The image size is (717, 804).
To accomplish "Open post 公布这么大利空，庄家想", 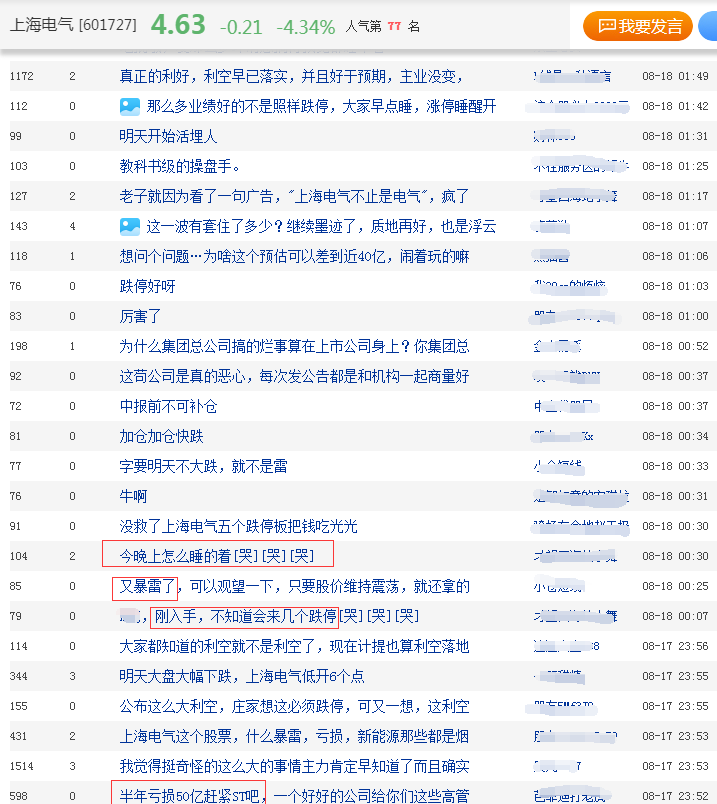I will pyautogui.click(x=294, y=707).
